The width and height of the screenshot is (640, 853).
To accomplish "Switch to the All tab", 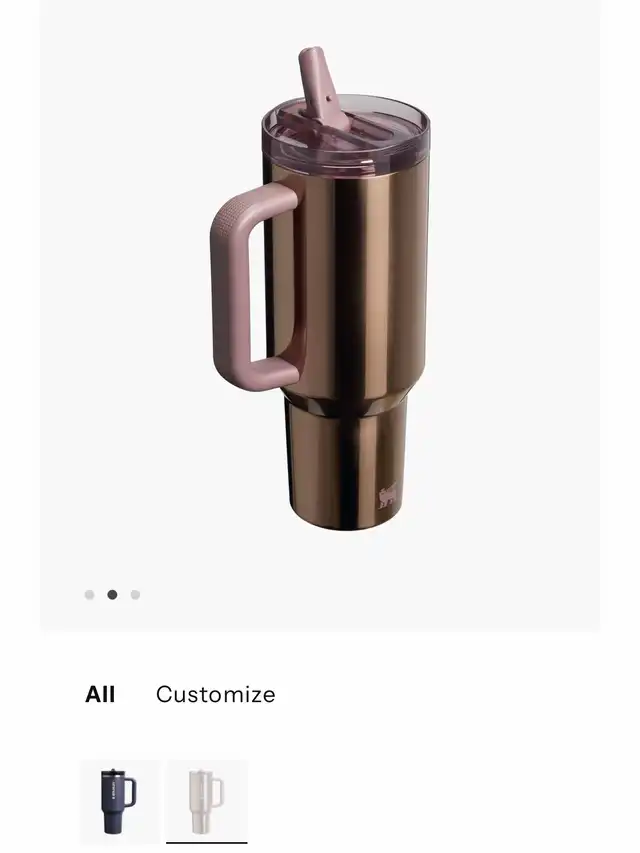I will [100, 694].
